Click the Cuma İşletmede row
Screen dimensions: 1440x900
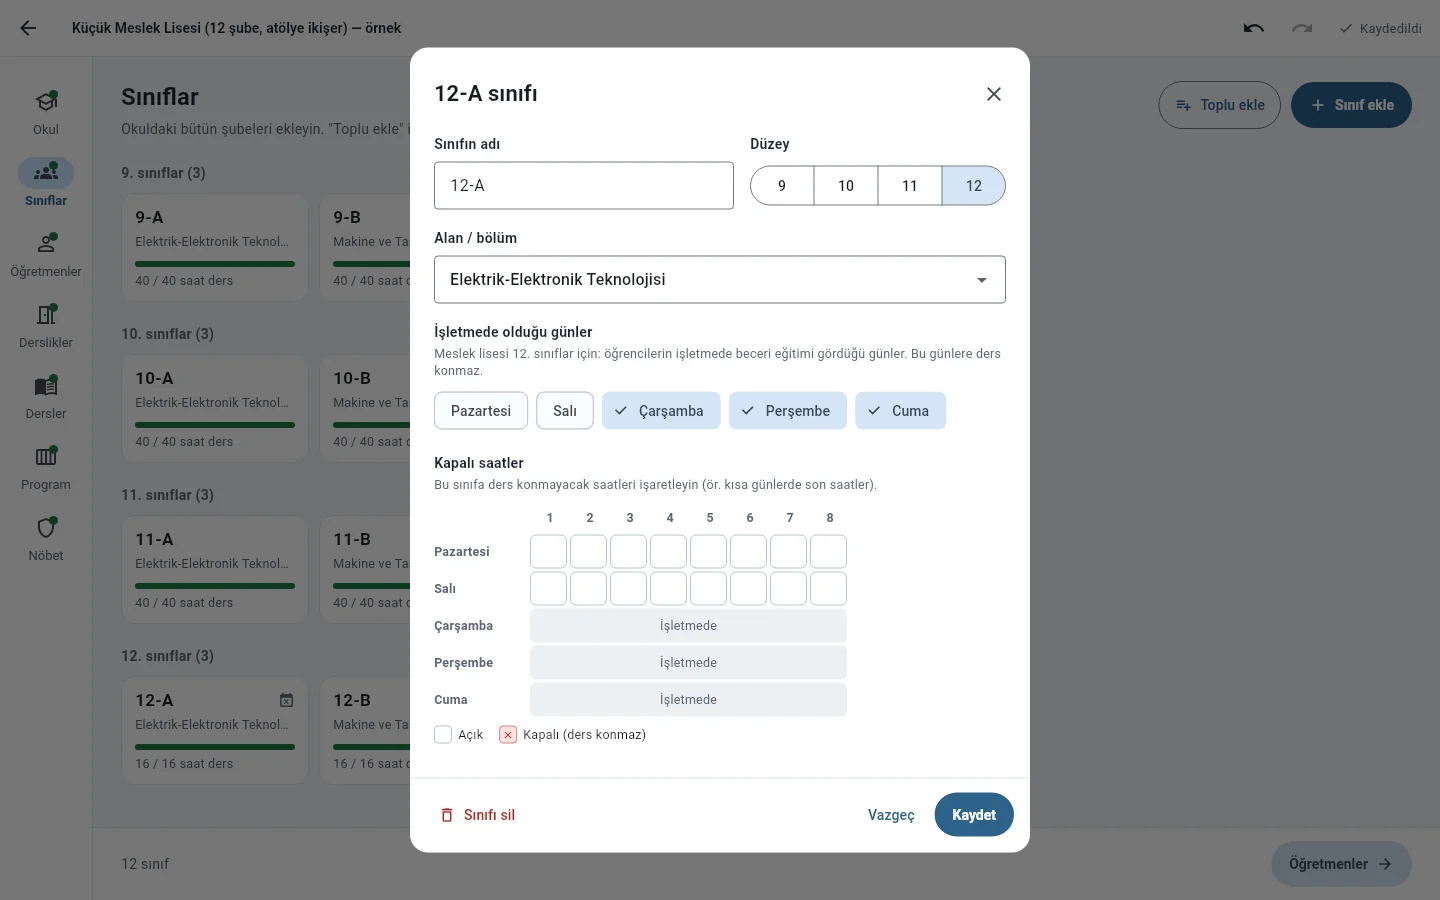[x=688, y=700]
